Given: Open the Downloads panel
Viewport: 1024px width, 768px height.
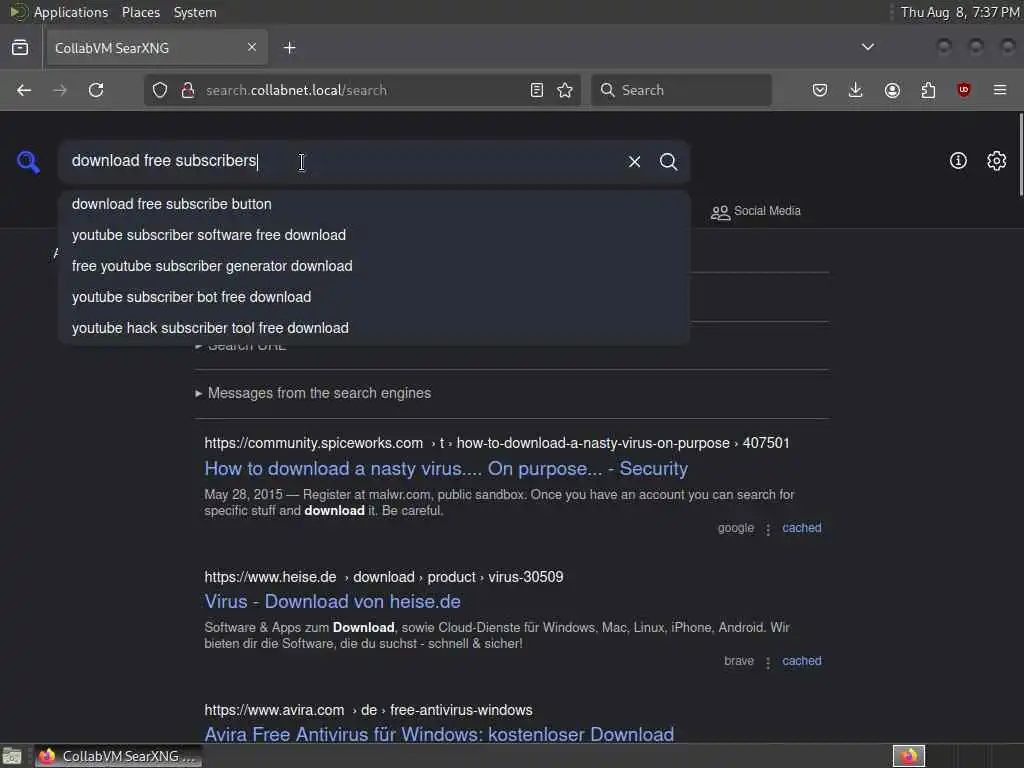Looking at the screenshot, I should click(856, 90).
